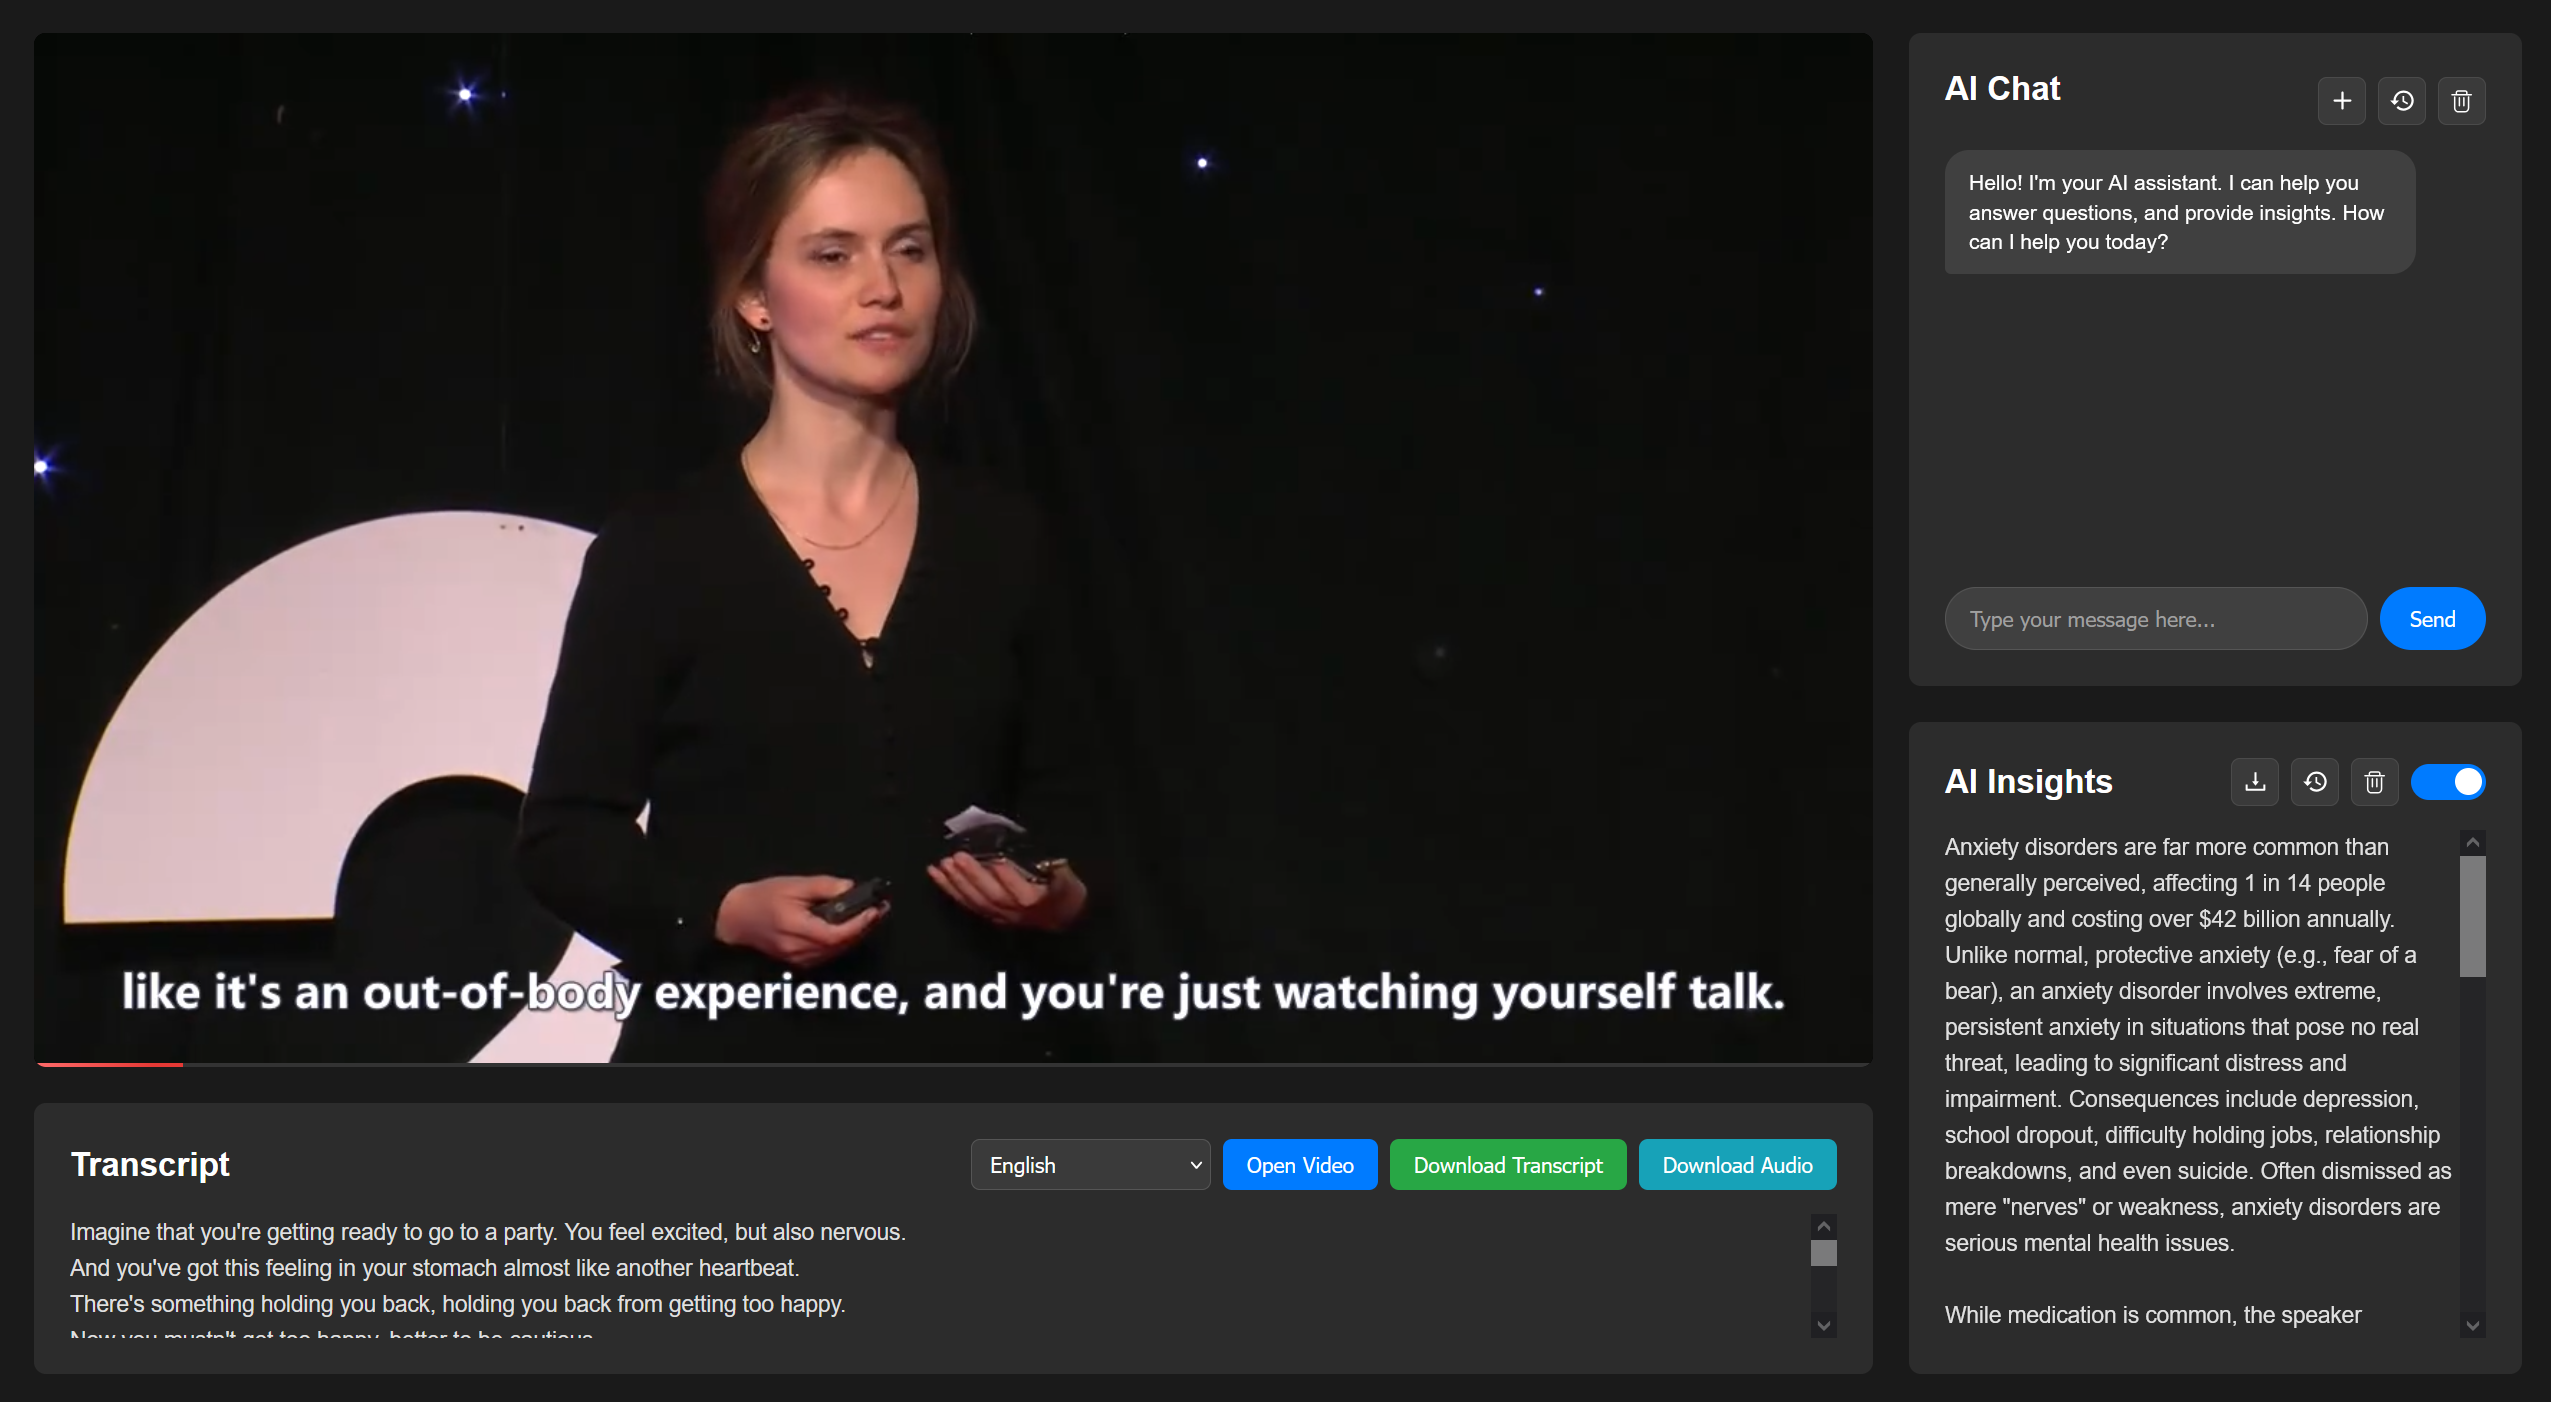Start a new AI Chat conversation
Screen dimensions: 2551x1402
coord(2340,101)
